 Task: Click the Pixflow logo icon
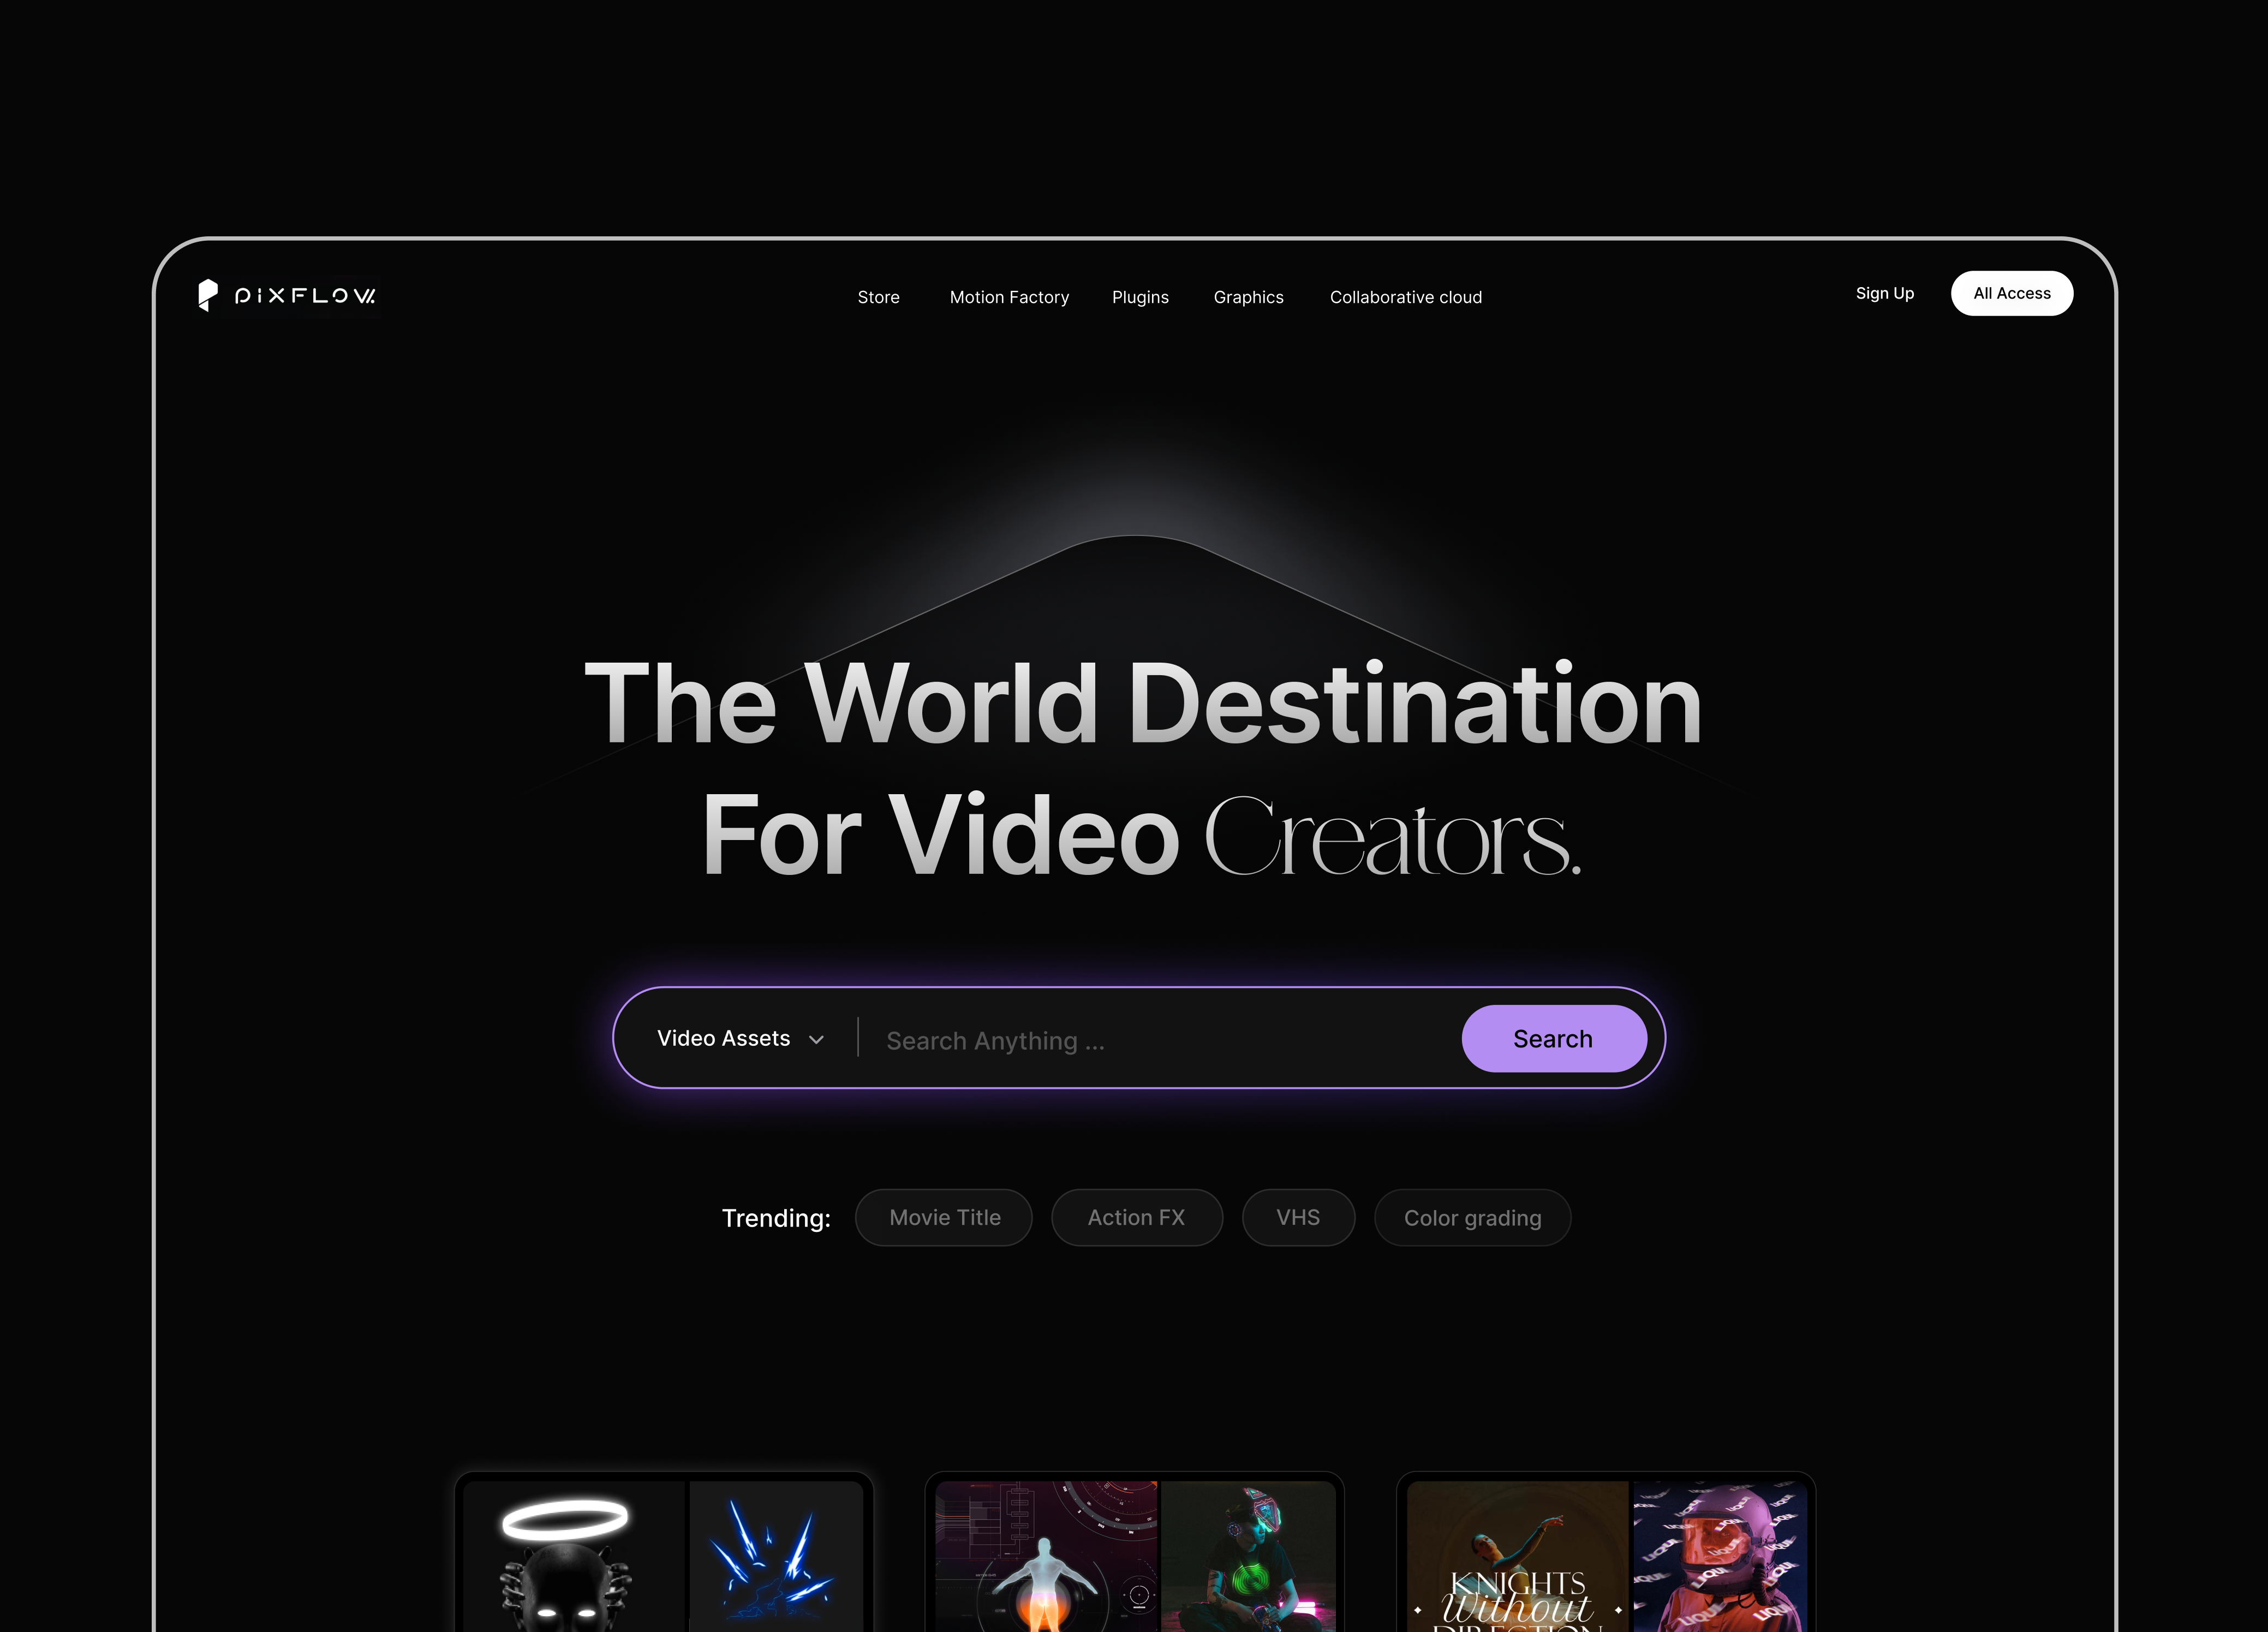click(207, 295)
